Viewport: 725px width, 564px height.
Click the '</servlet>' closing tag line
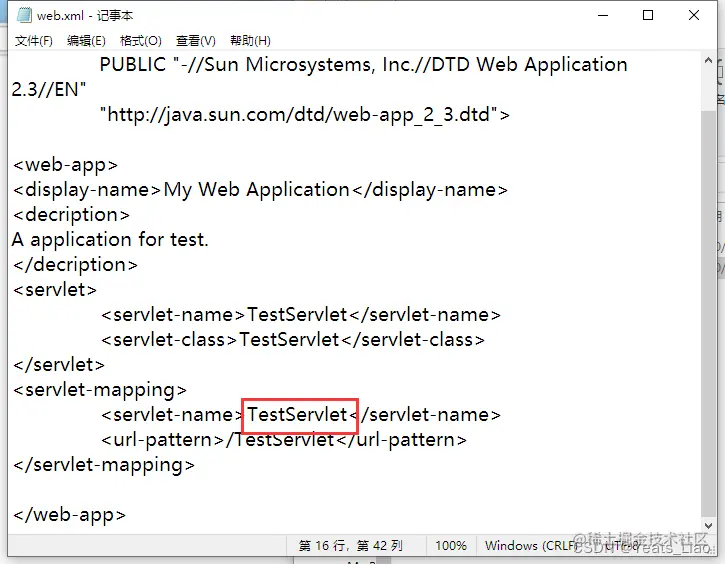coord(59,365)
